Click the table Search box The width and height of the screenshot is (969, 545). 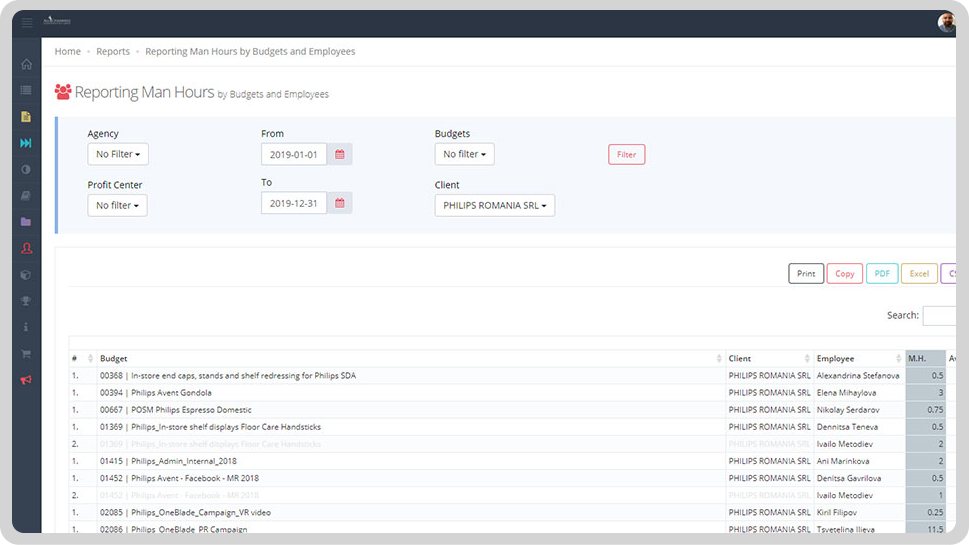[x=939, y=315]
